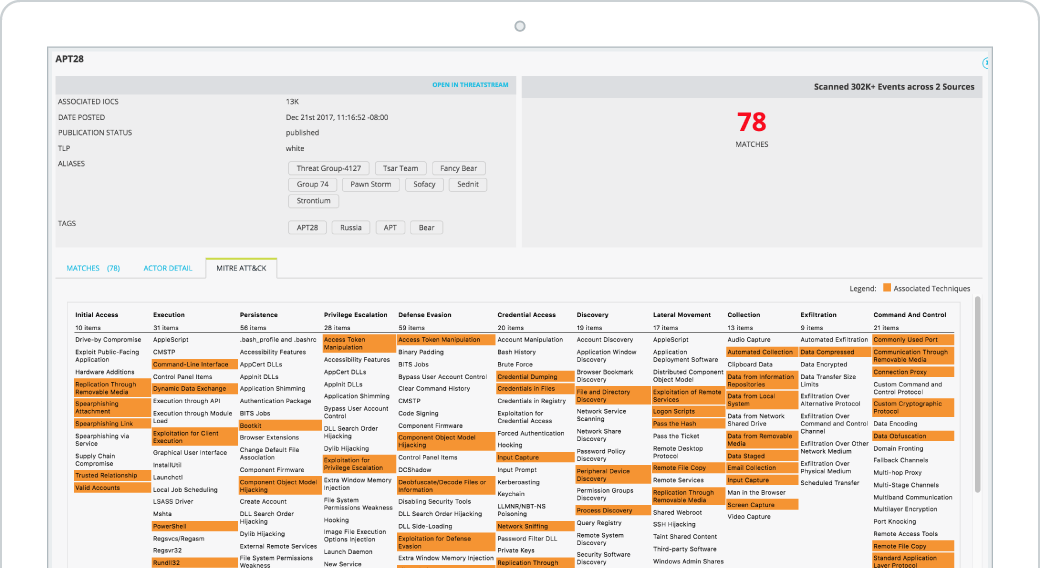The width and height of the screenshot is (1040, 568).
Task: Click the Network Sniffing technique
Action: [535, 526]
